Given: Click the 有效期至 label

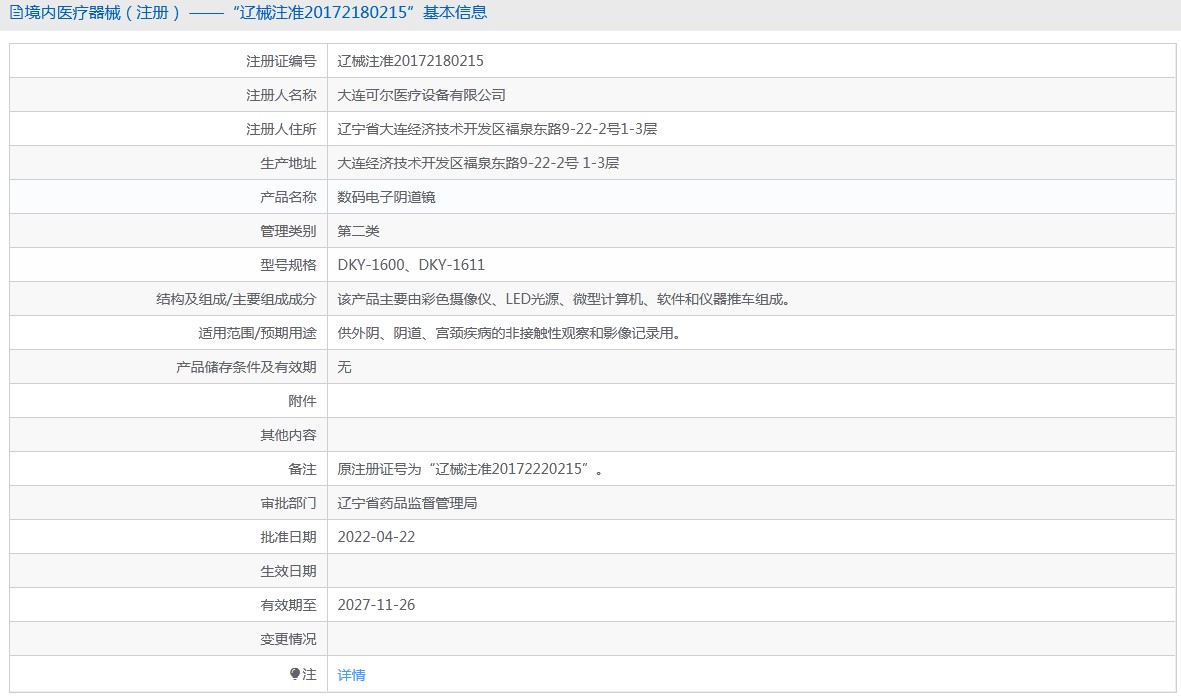Looking at the screenshot, I should tap(288, 605).
